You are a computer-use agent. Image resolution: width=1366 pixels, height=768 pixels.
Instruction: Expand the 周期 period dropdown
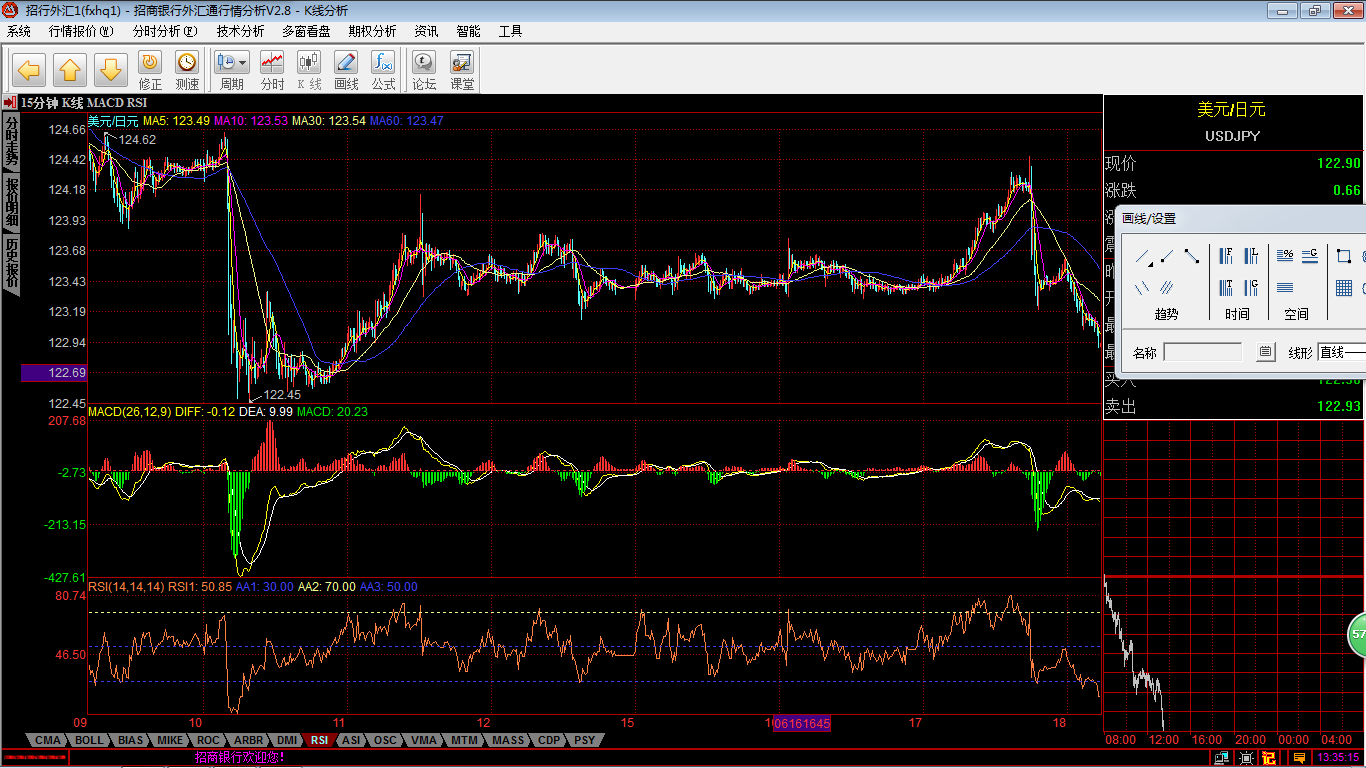241,63
